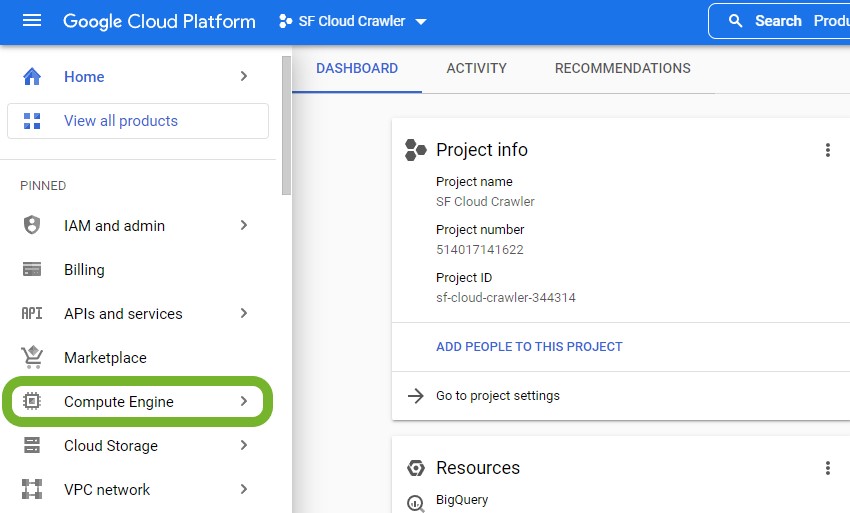Click the Marketplace cart icon
Image resolution: width=850 pixels, height=513 pixels.
32,357
